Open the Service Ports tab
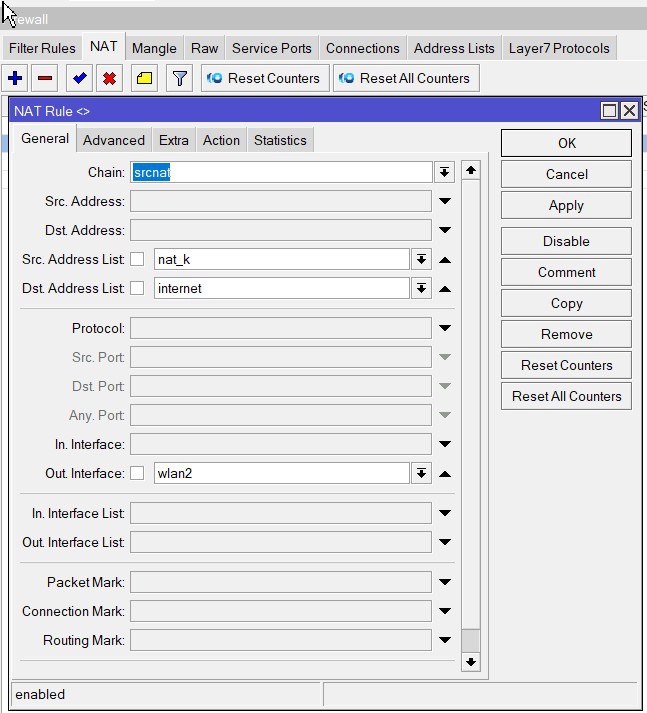Image resolution: width=647 pixels, height=713 pixels. coord(271,48)
